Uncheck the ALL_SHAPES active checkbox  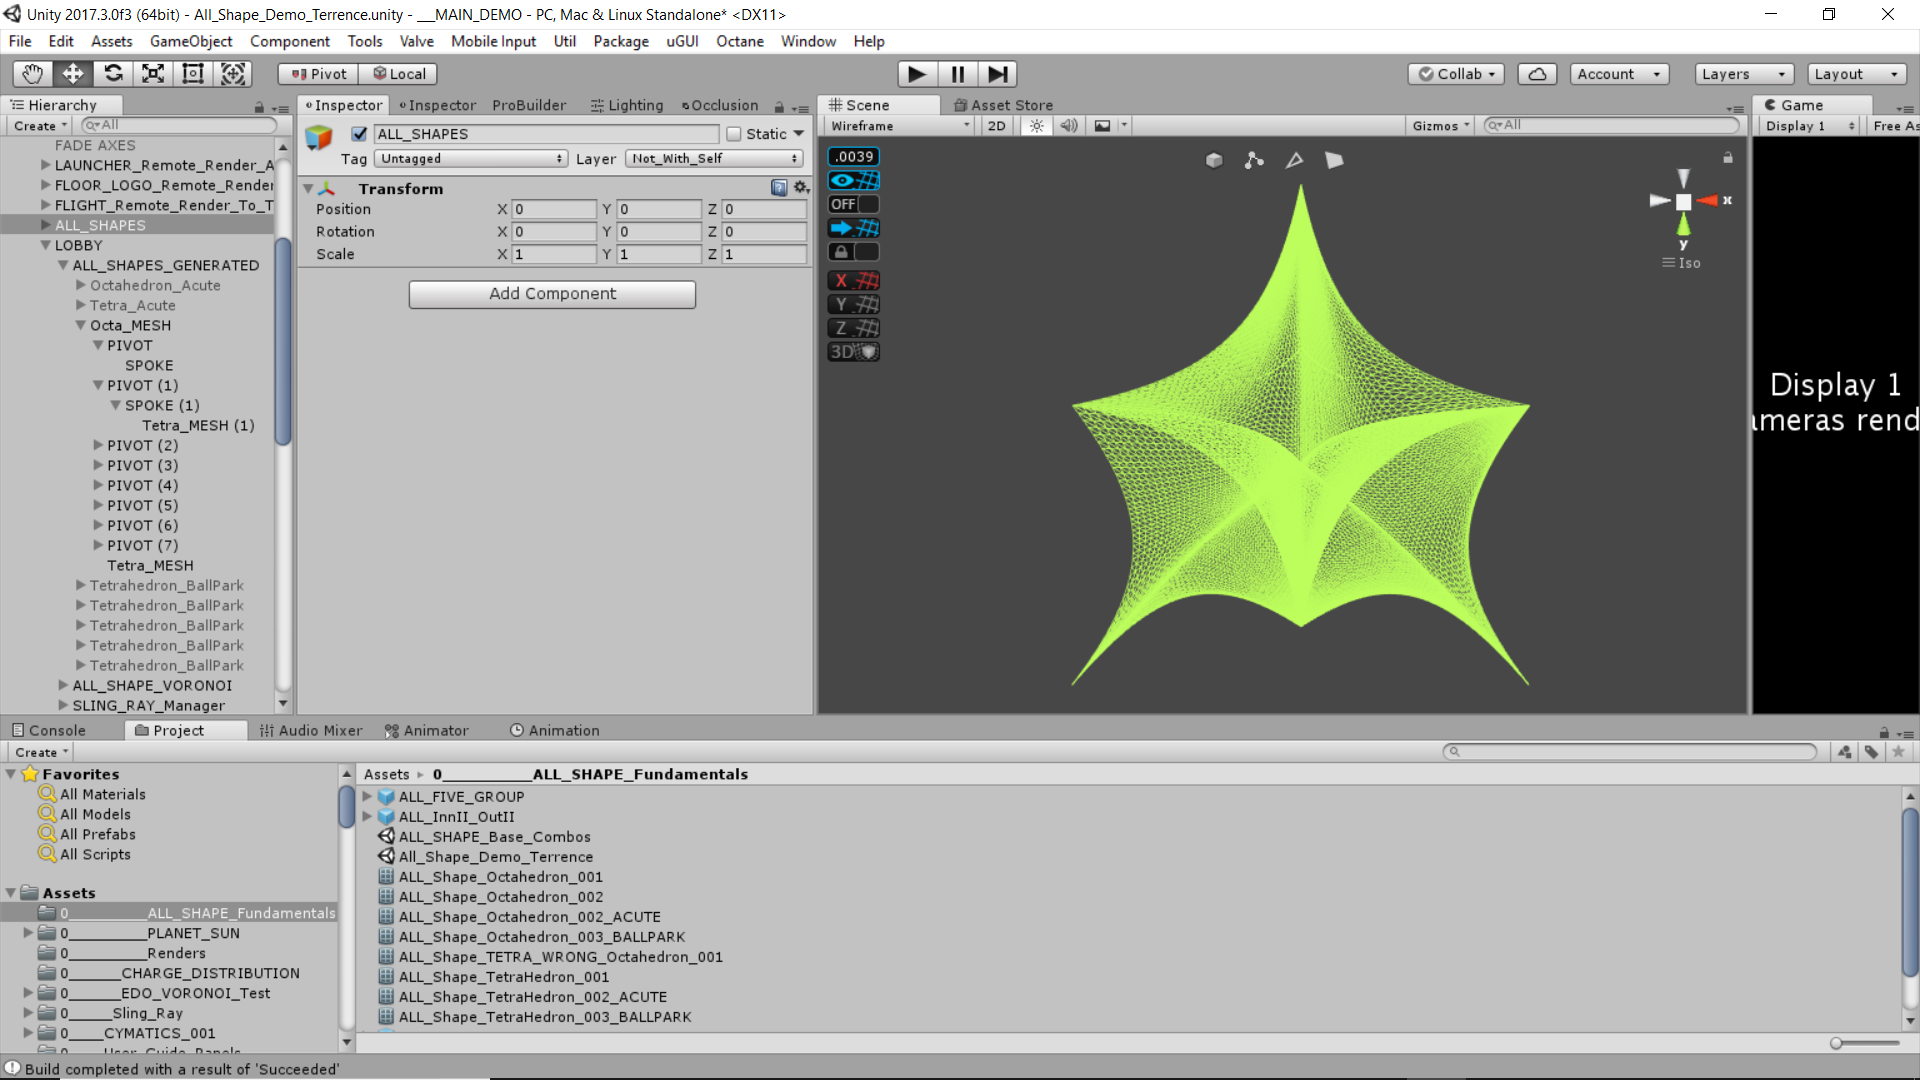tap(359, 134)
